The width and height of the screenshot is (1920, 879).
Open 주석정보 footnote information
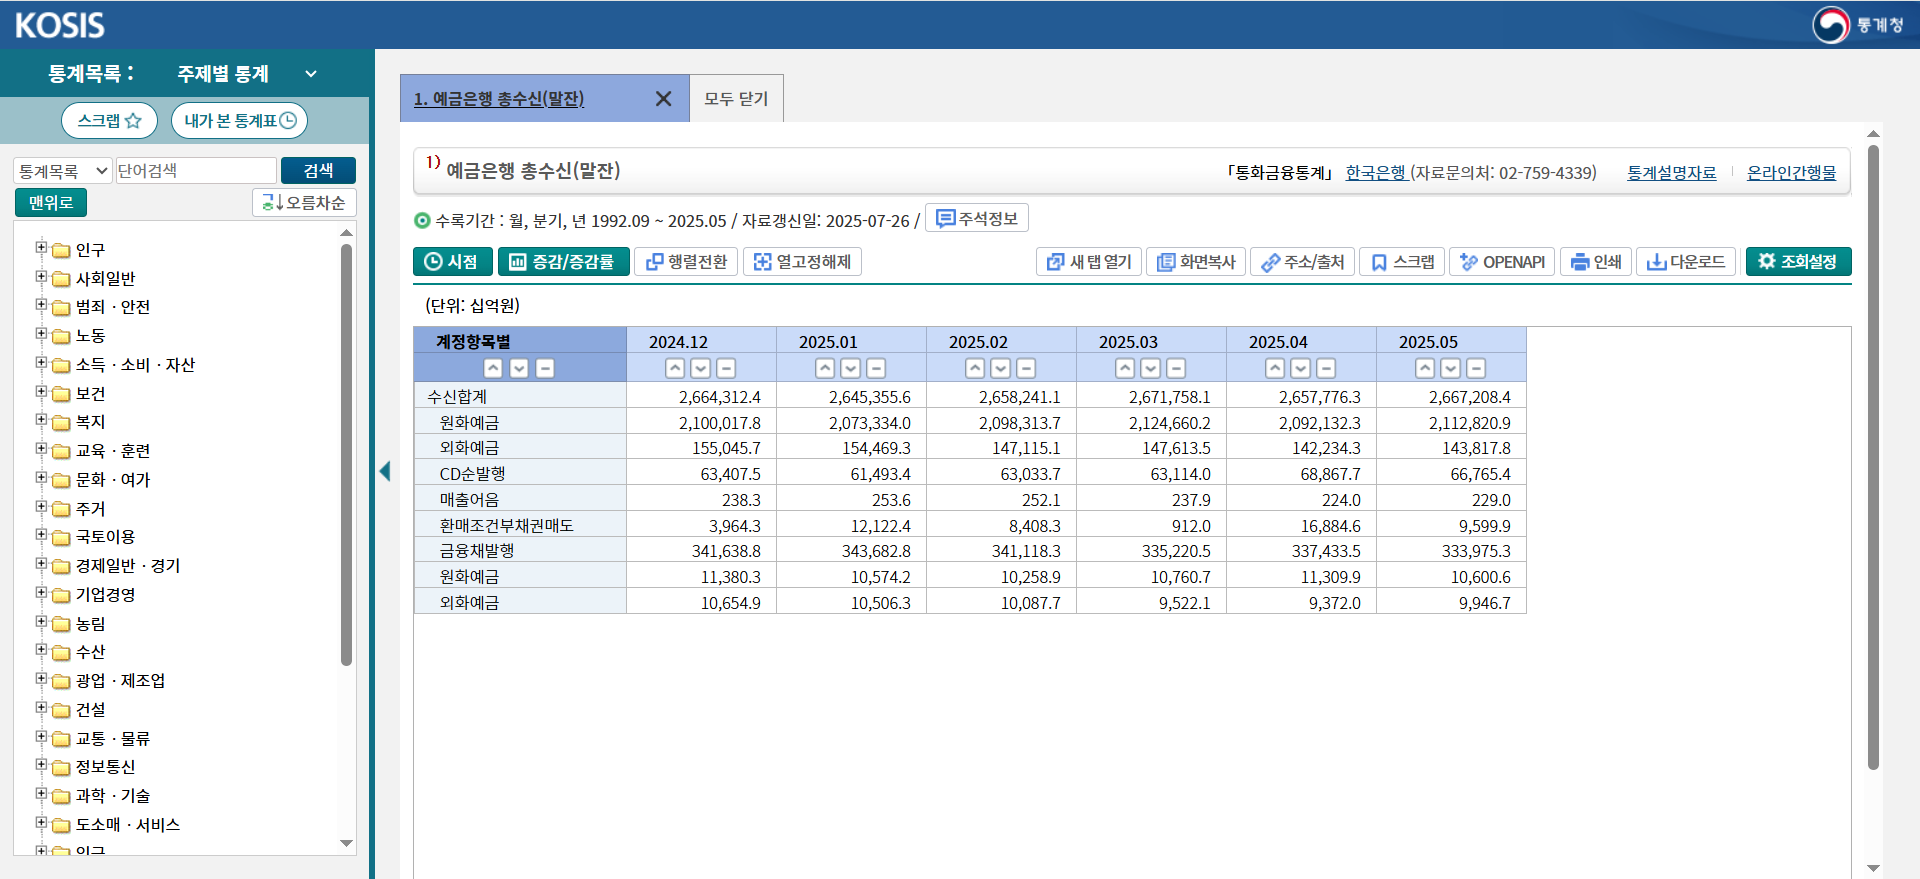coord(977,218)
